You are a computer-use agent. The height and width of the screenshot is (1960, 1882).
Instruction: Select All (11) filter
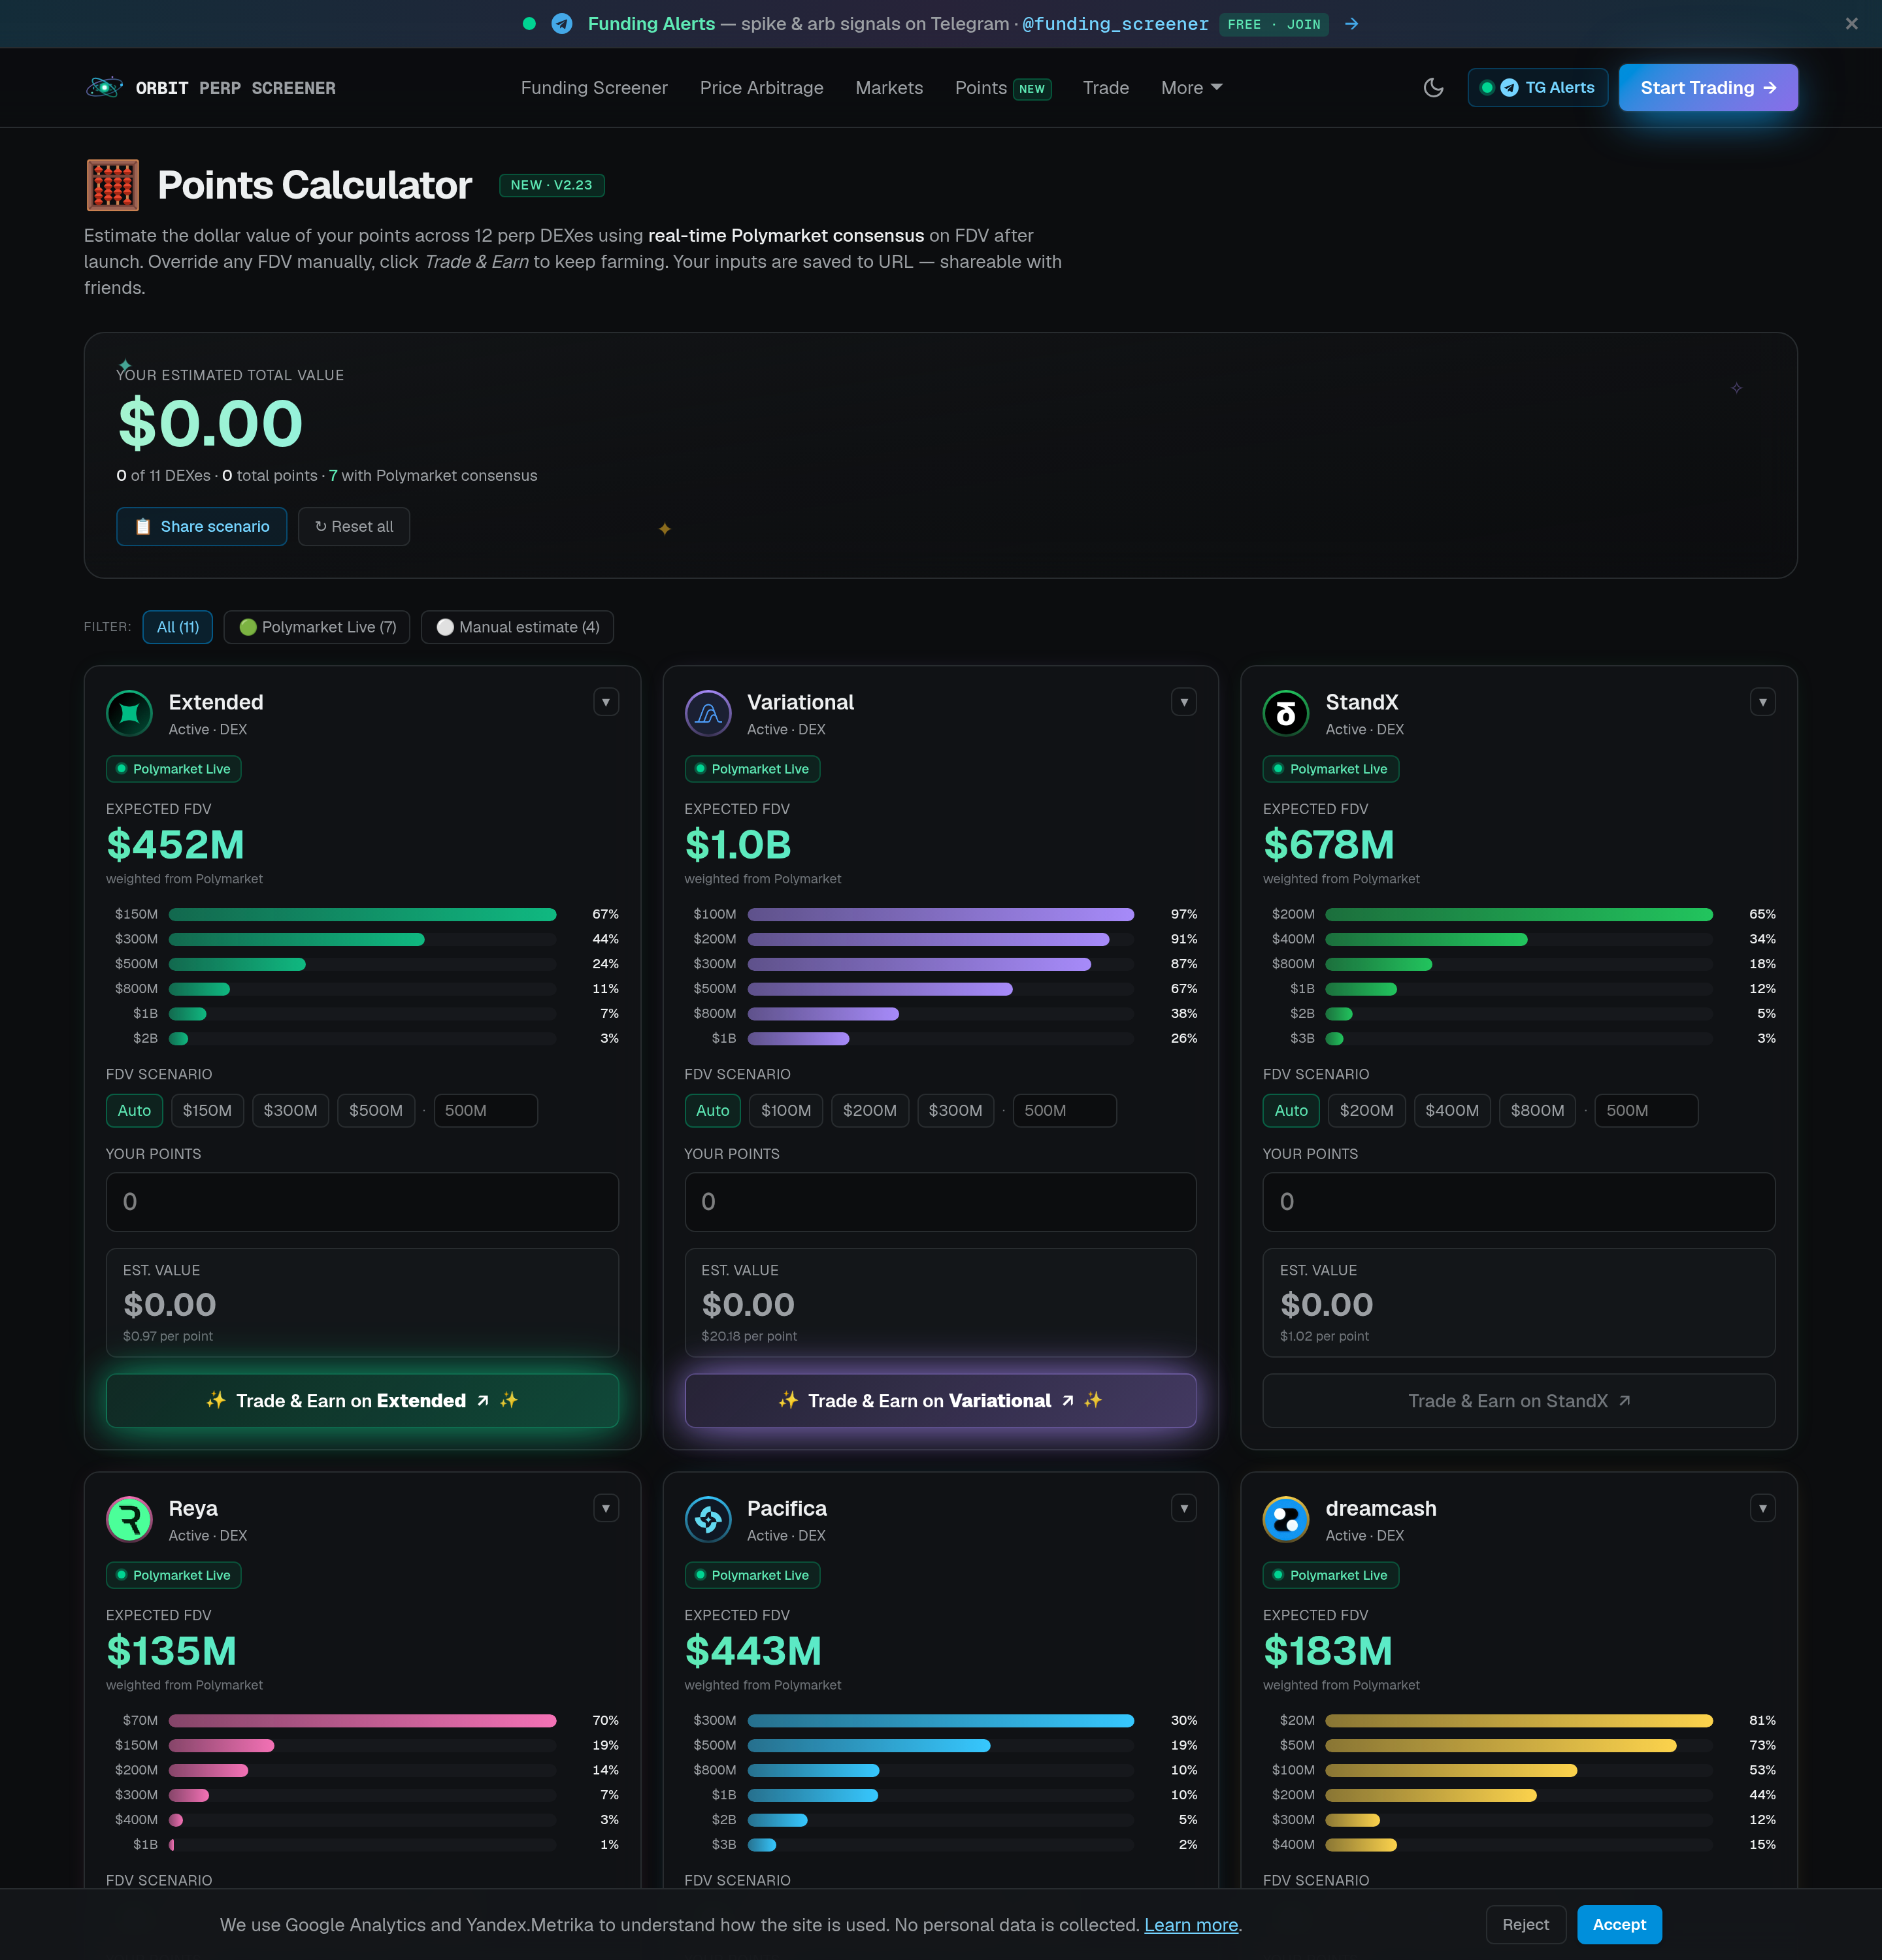[178, 627]
